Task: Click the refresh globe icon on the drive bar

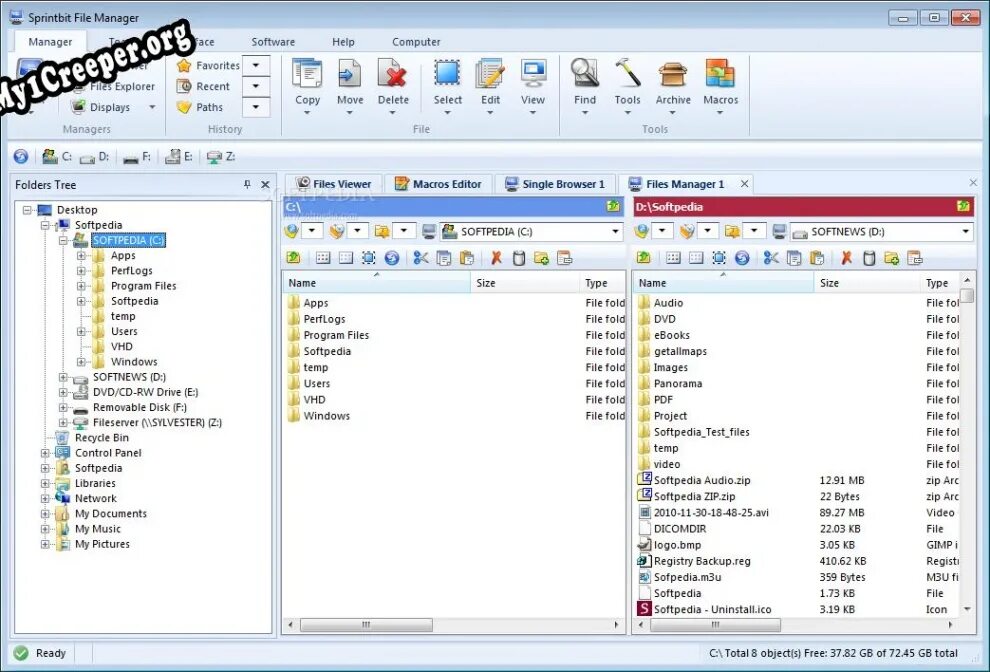Action: (x=21, y=156)
